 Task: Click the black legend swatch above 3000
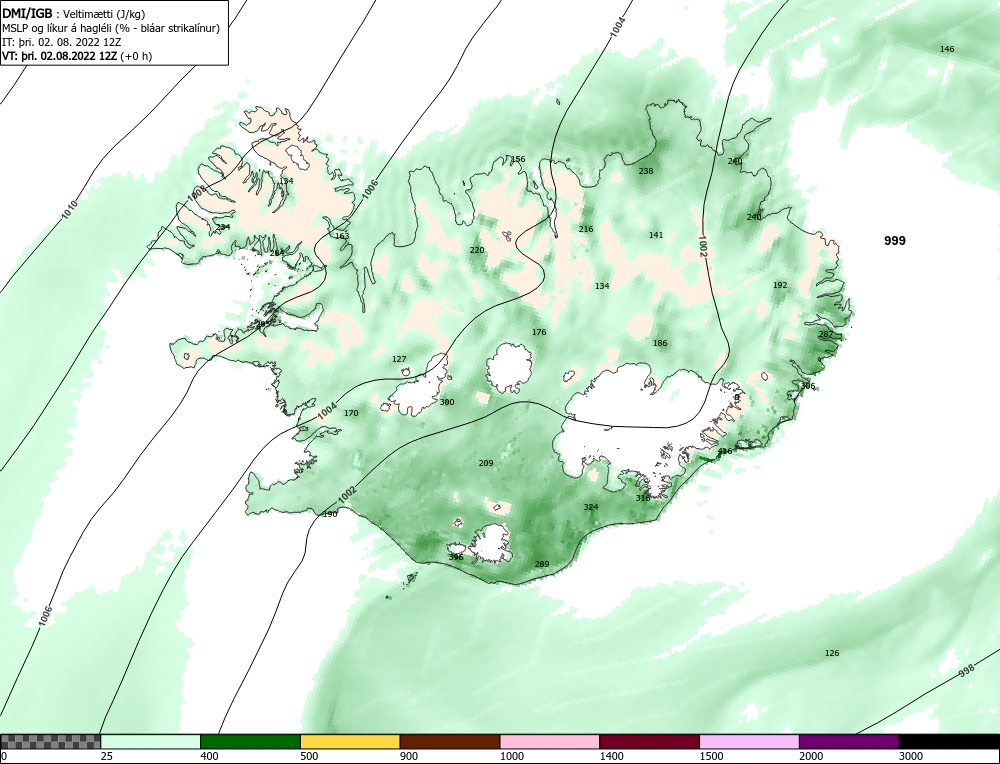[949, 741]
